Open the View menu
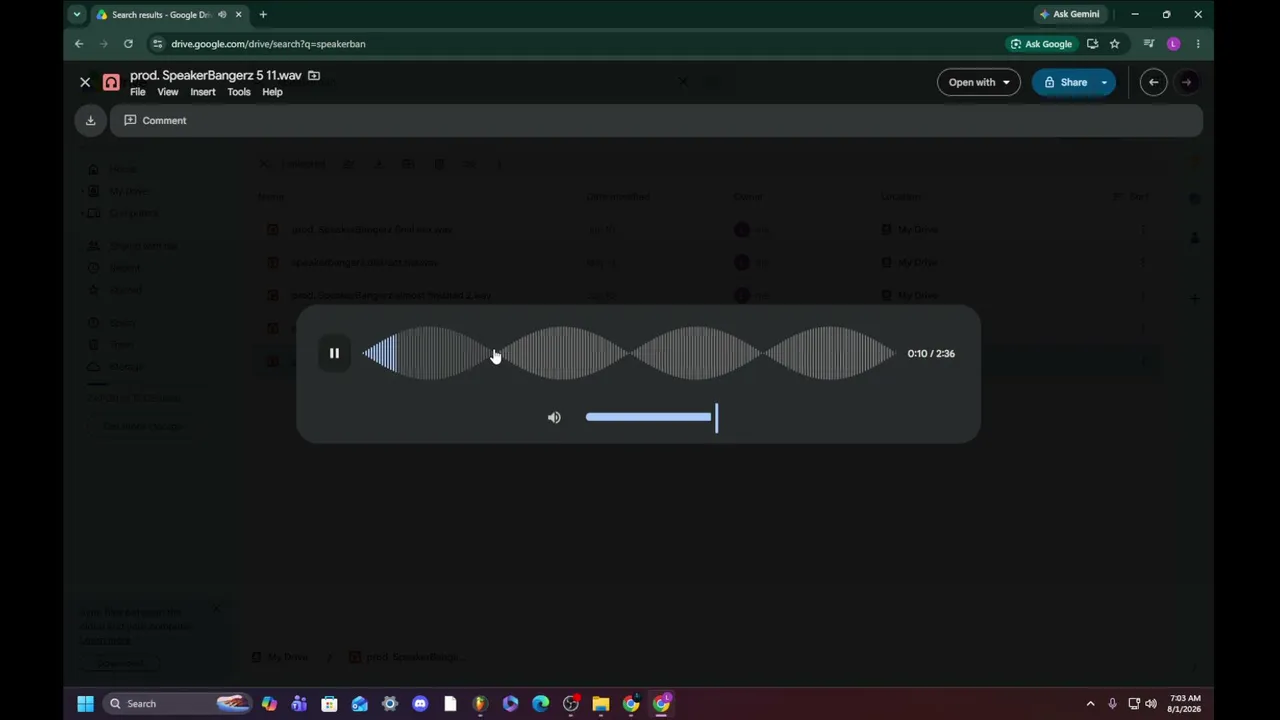 168,92
